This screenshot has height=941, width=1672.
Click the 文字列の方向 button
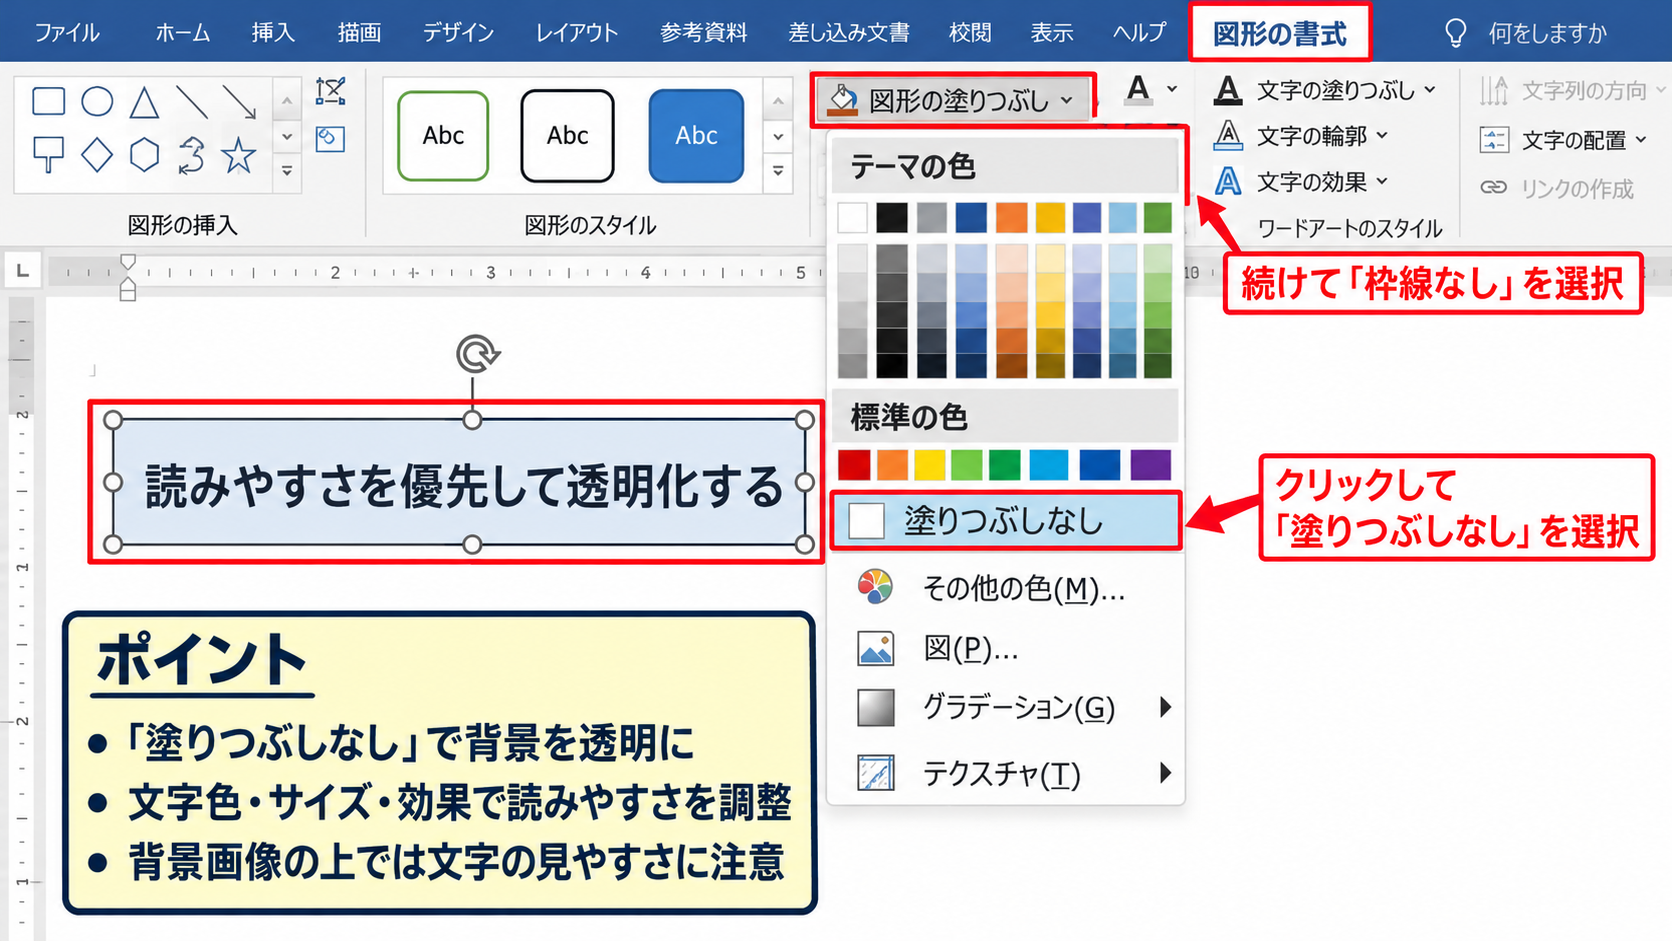tap(1572, 91)
